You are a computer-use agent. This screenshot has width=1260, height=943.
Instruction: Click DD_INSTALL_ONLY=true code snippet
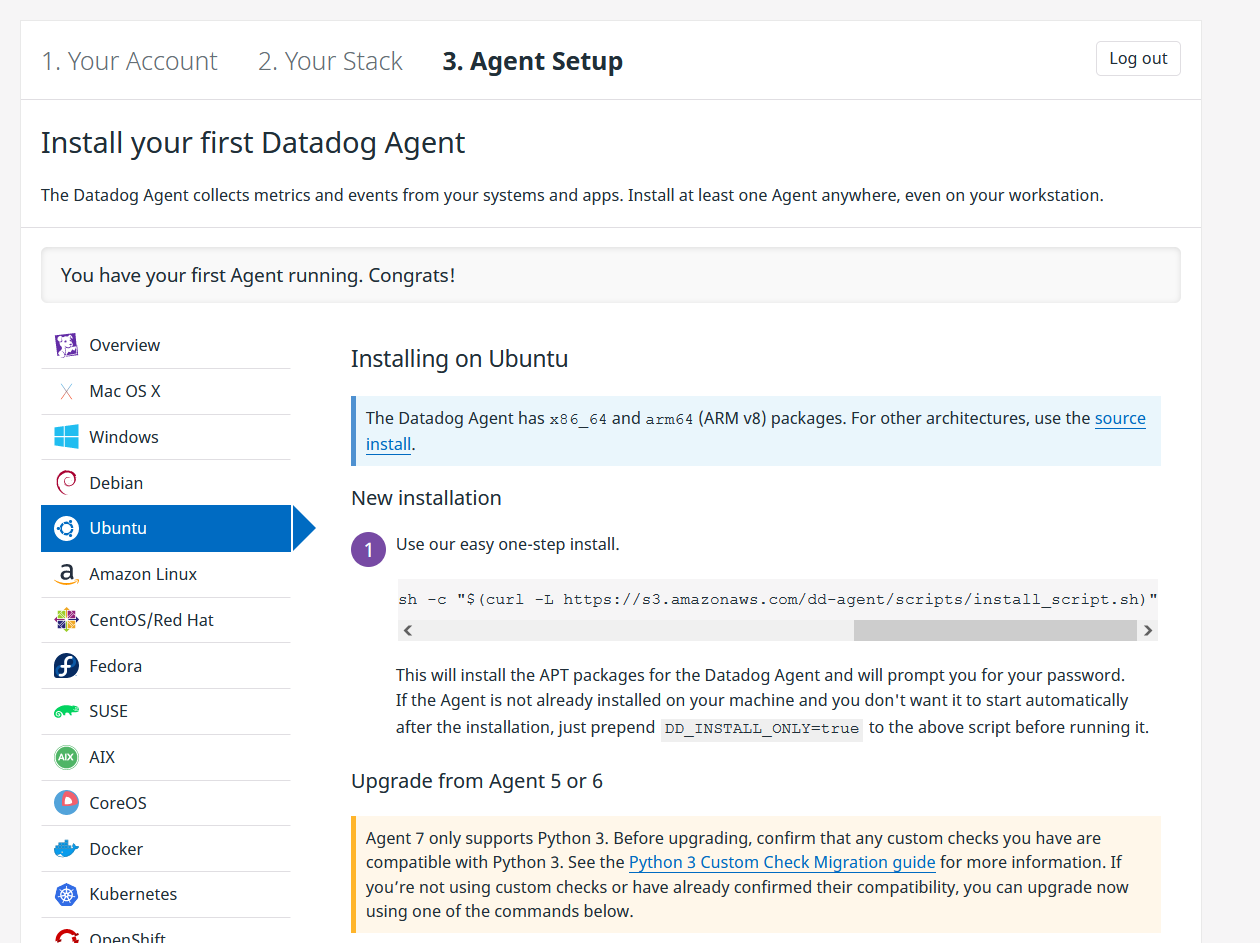click(x=761, y=728)
